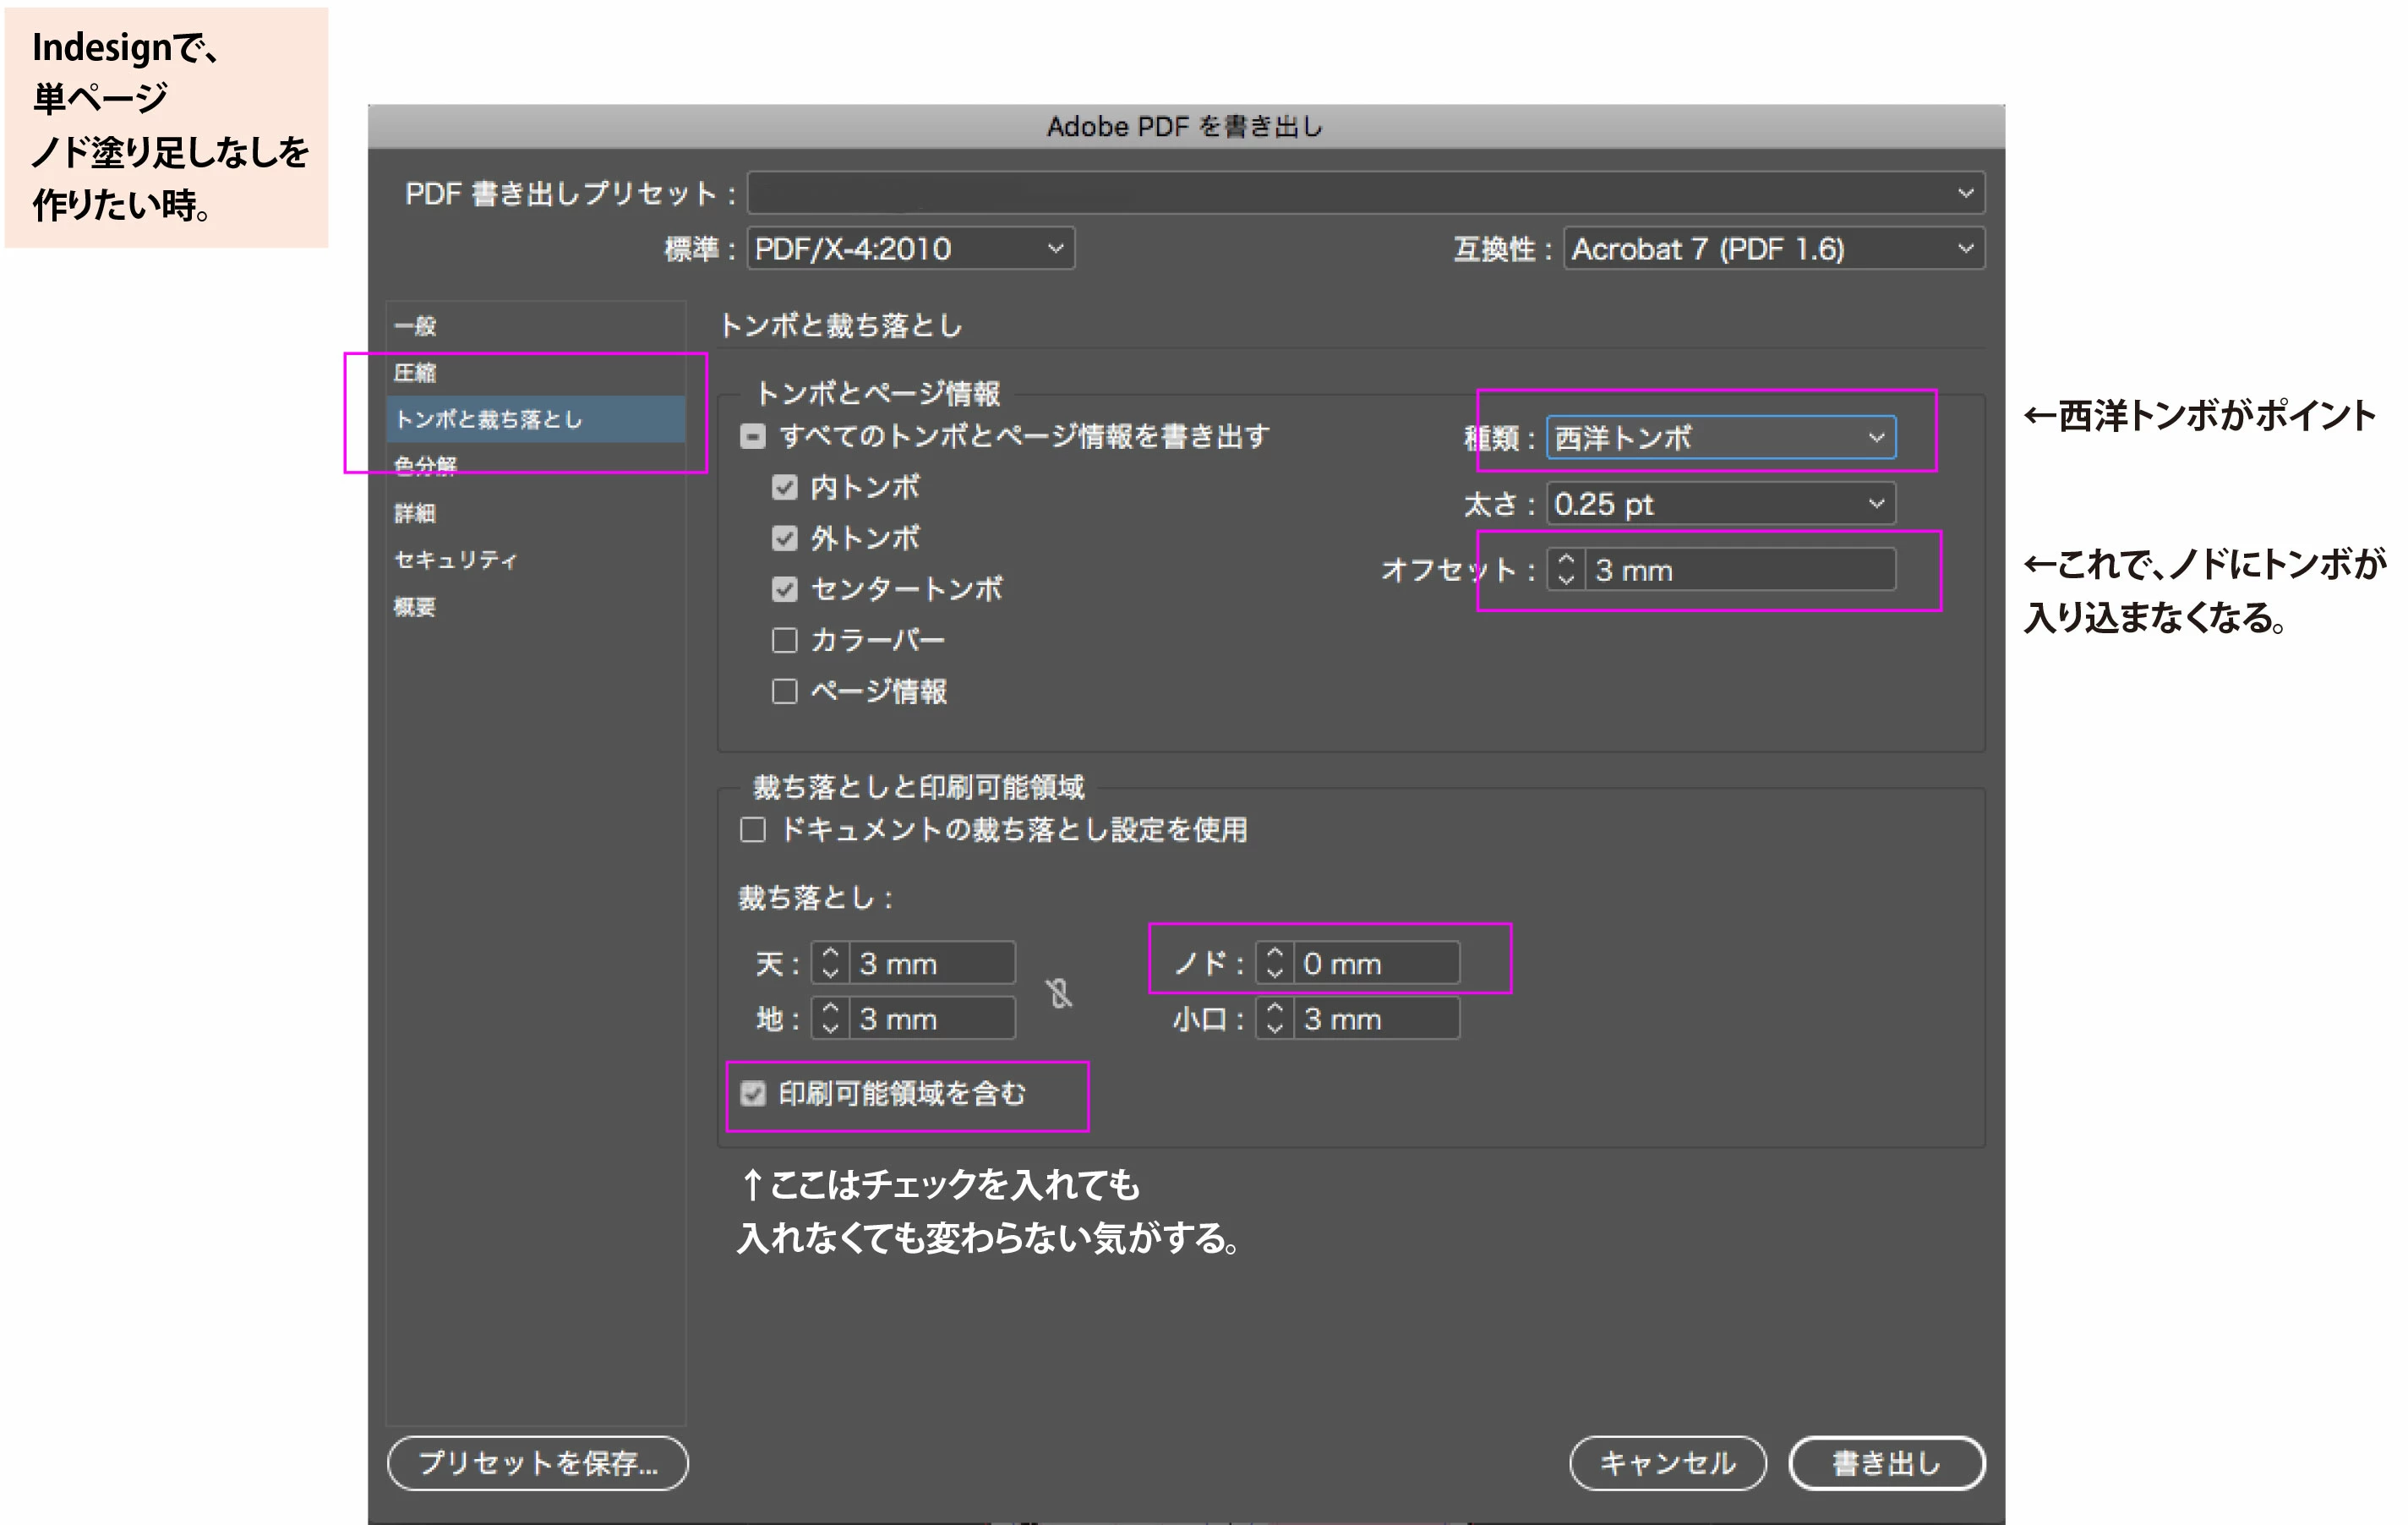Open the 標準 PDF/X-4:2010 dropdown
The width and height of the screenshot is (2408, 1525).
coord(910,248)
